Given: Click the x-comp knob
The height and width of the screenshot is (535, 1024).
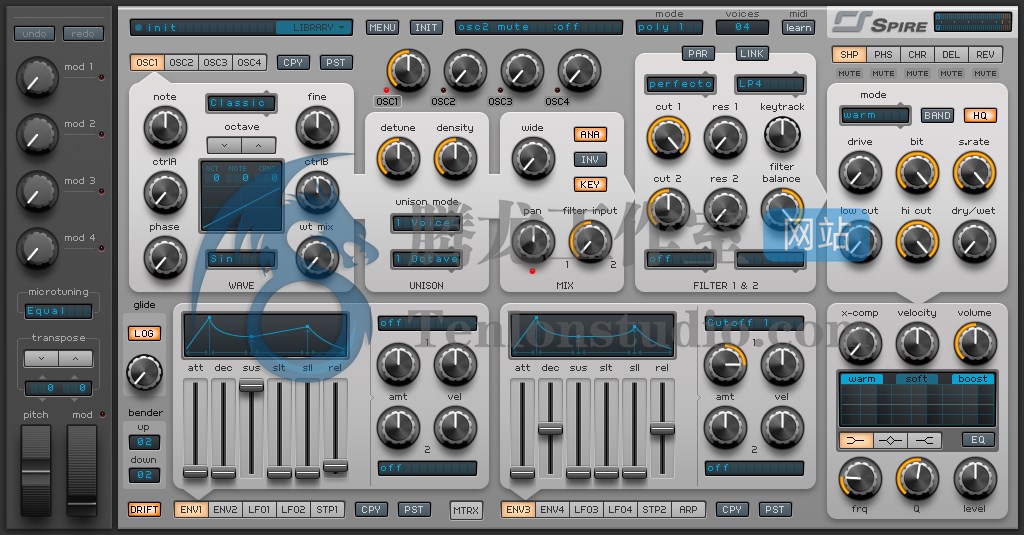Looking at the screenshot, I should pos(859,344).
